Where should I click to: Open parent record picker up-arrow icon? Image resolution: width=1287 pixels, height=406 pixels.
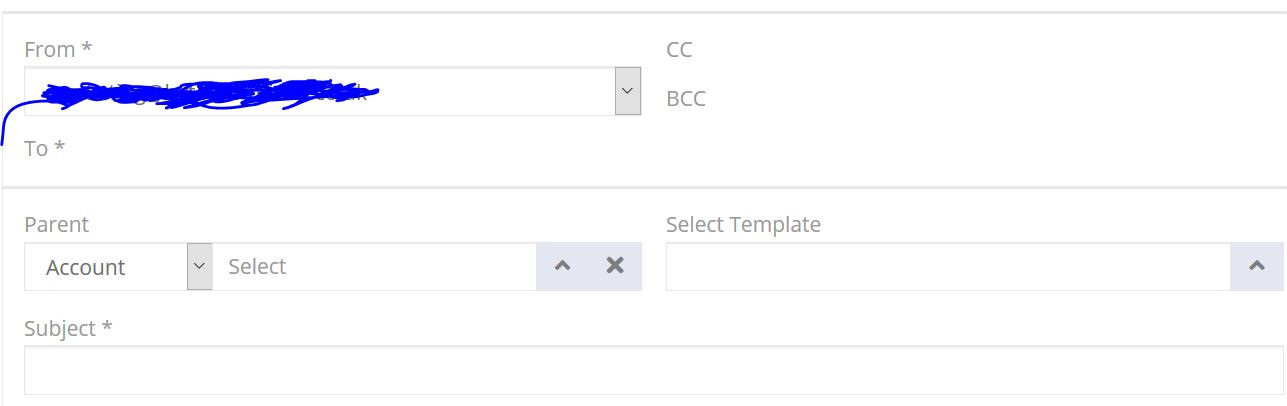coord(562,266)
